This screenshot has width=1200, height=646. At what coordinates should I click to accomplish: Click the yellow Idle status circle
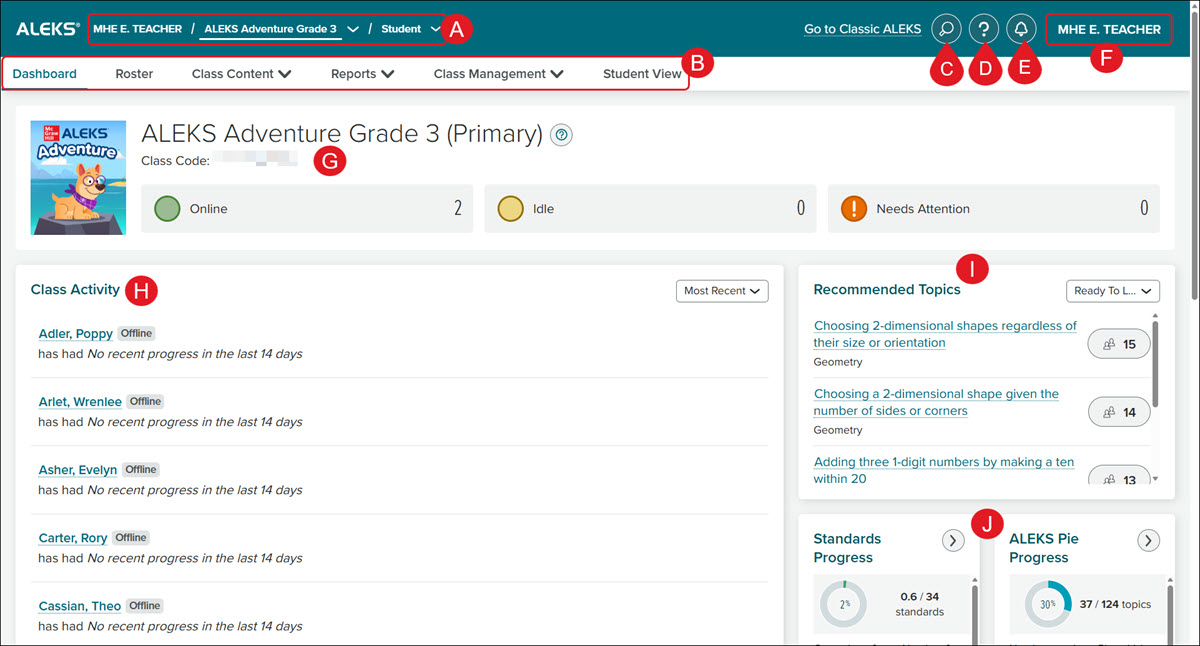(x=511, y=209)
